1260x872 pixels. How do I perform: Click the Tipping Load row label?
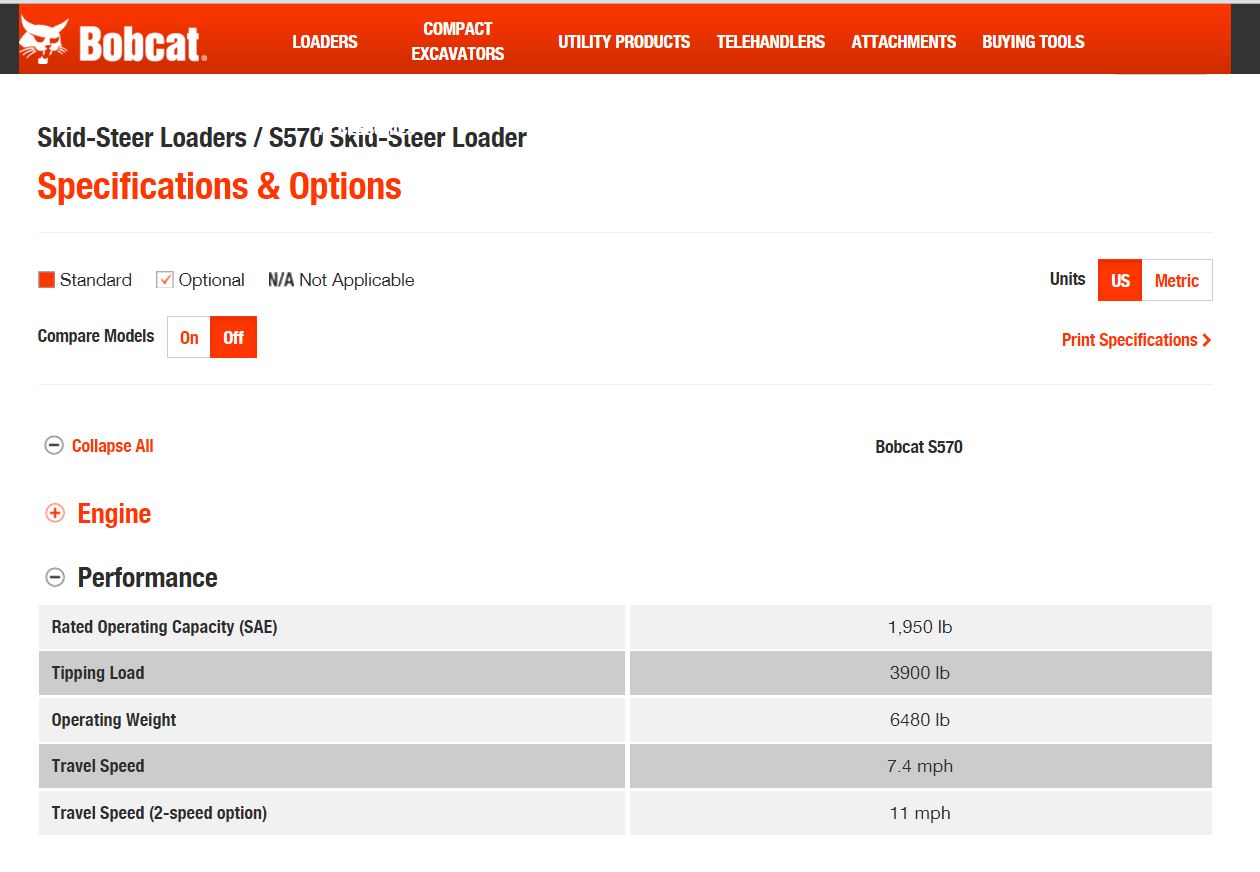point(98,673)
